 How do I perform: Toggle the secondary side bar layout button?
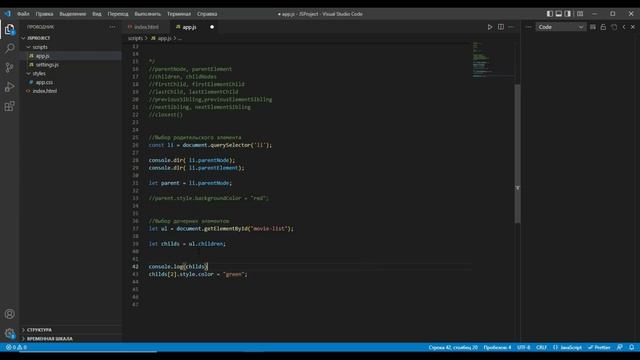568,13
